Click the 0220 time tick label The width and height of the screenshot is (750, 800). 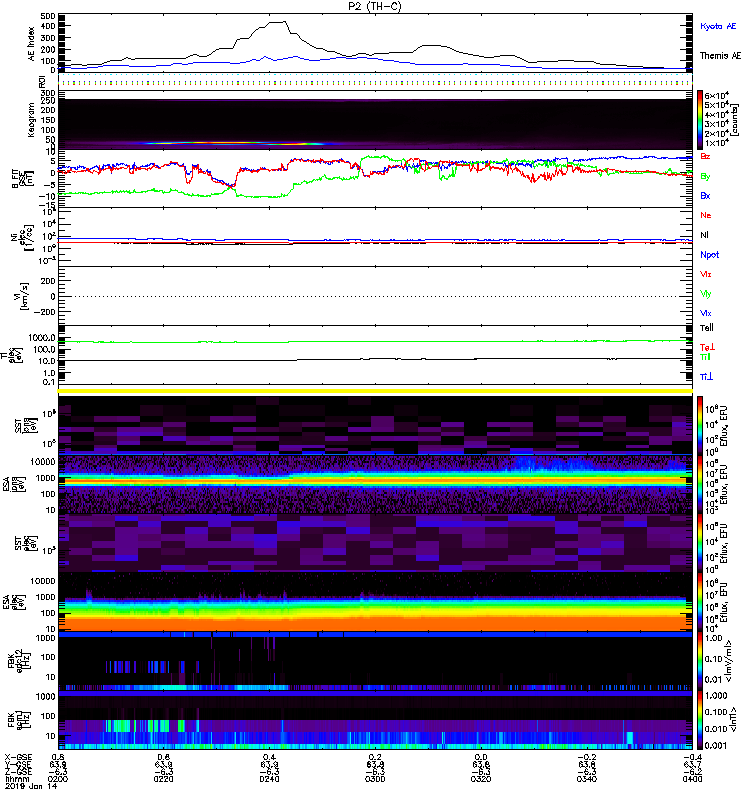click(163, 779)
